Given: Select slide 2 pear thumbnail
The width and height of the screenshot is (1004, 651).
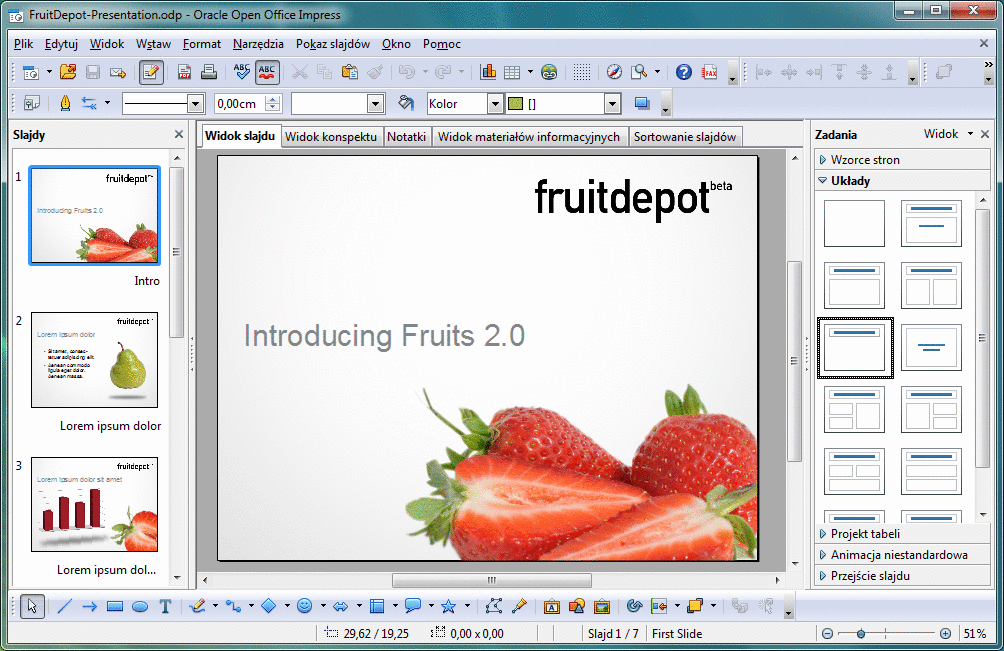Looking at the screenshot, I should pos(95,360).
